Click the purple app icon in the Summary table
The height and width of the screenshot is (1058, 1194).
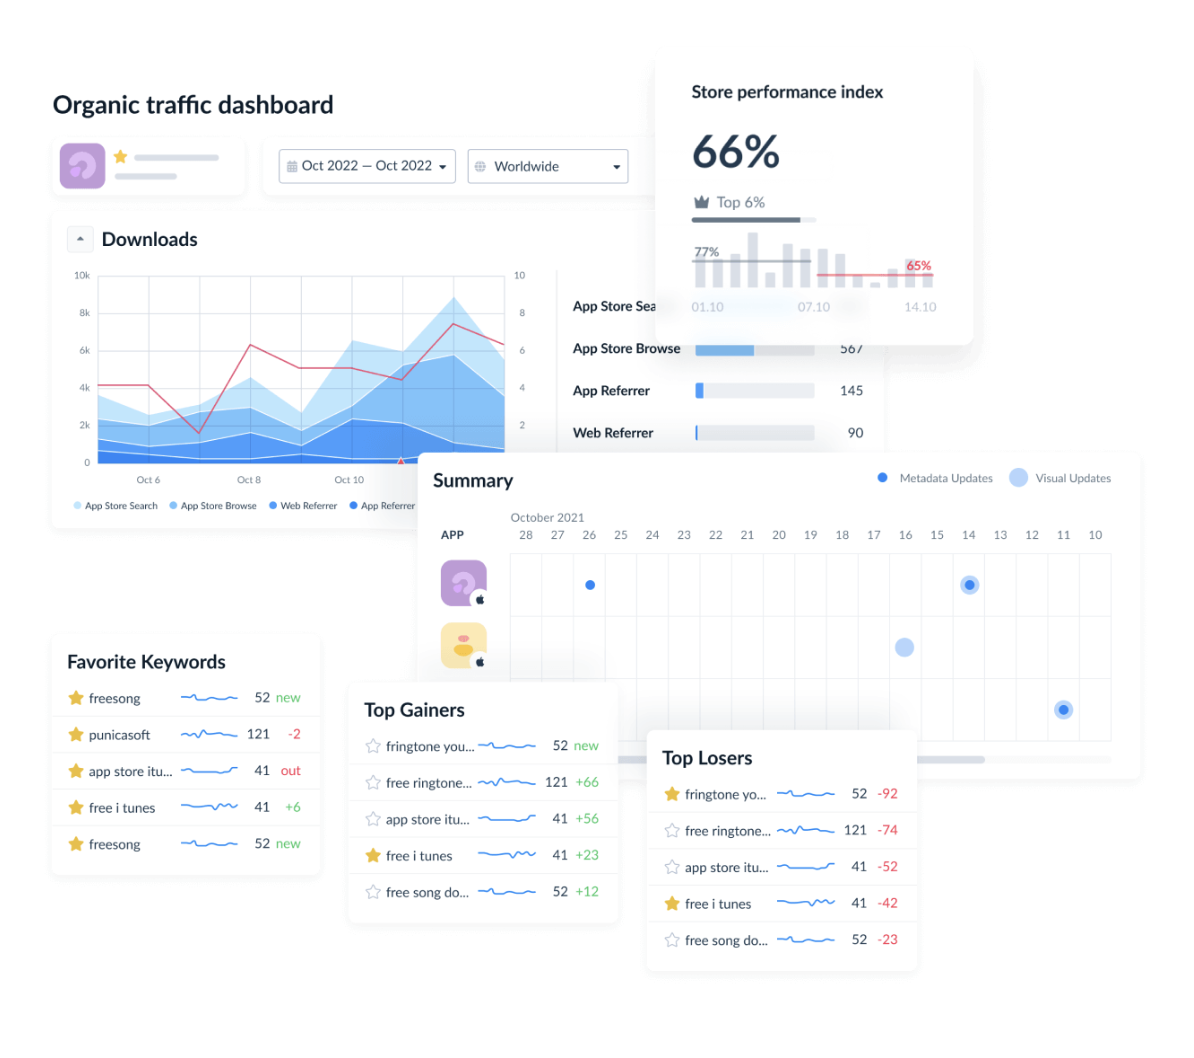[463, 582]
